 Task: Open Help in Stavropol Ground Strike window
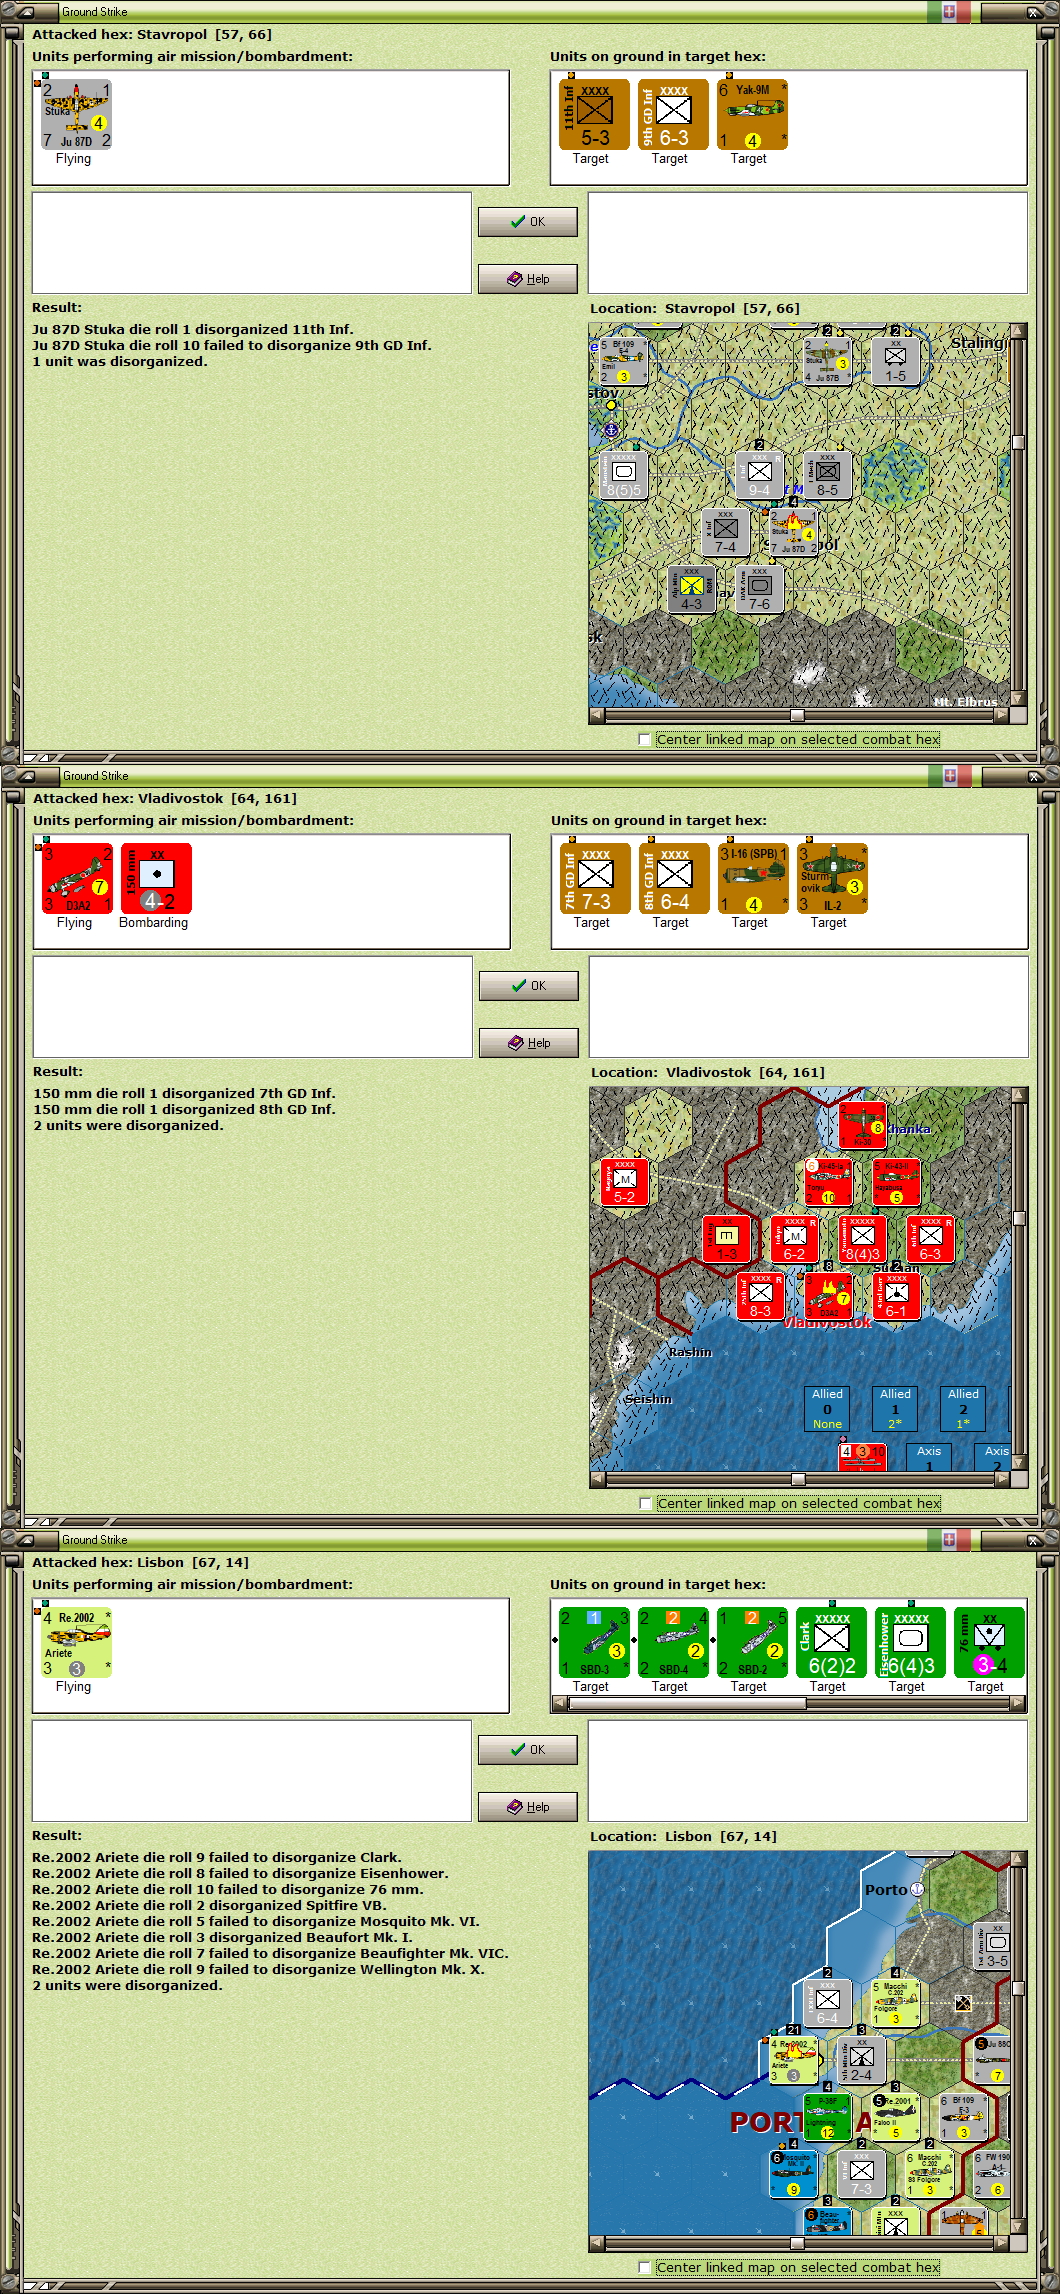pyautogui.click(x=528, y=279)
